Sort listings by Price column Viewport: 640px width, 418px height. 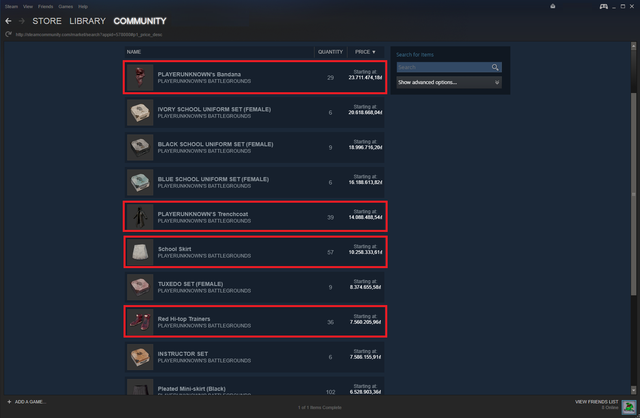coord(365,52)
